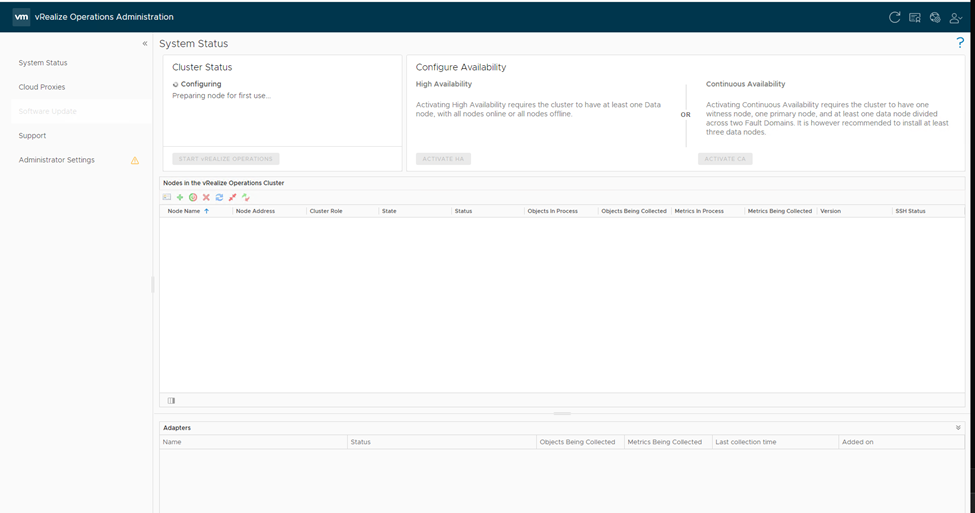The image size is (975, 513).
Task: Click the SSH Status column header
Action: point(910,211)
